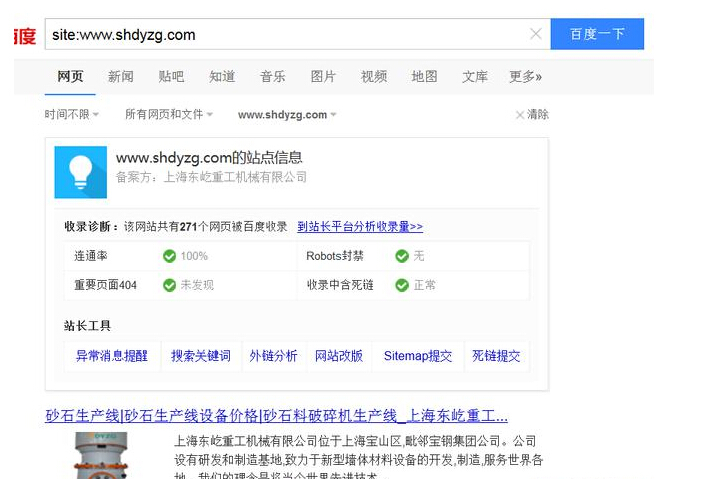
Task: Open the 视频 tab
Action: (x=374, y=76)
